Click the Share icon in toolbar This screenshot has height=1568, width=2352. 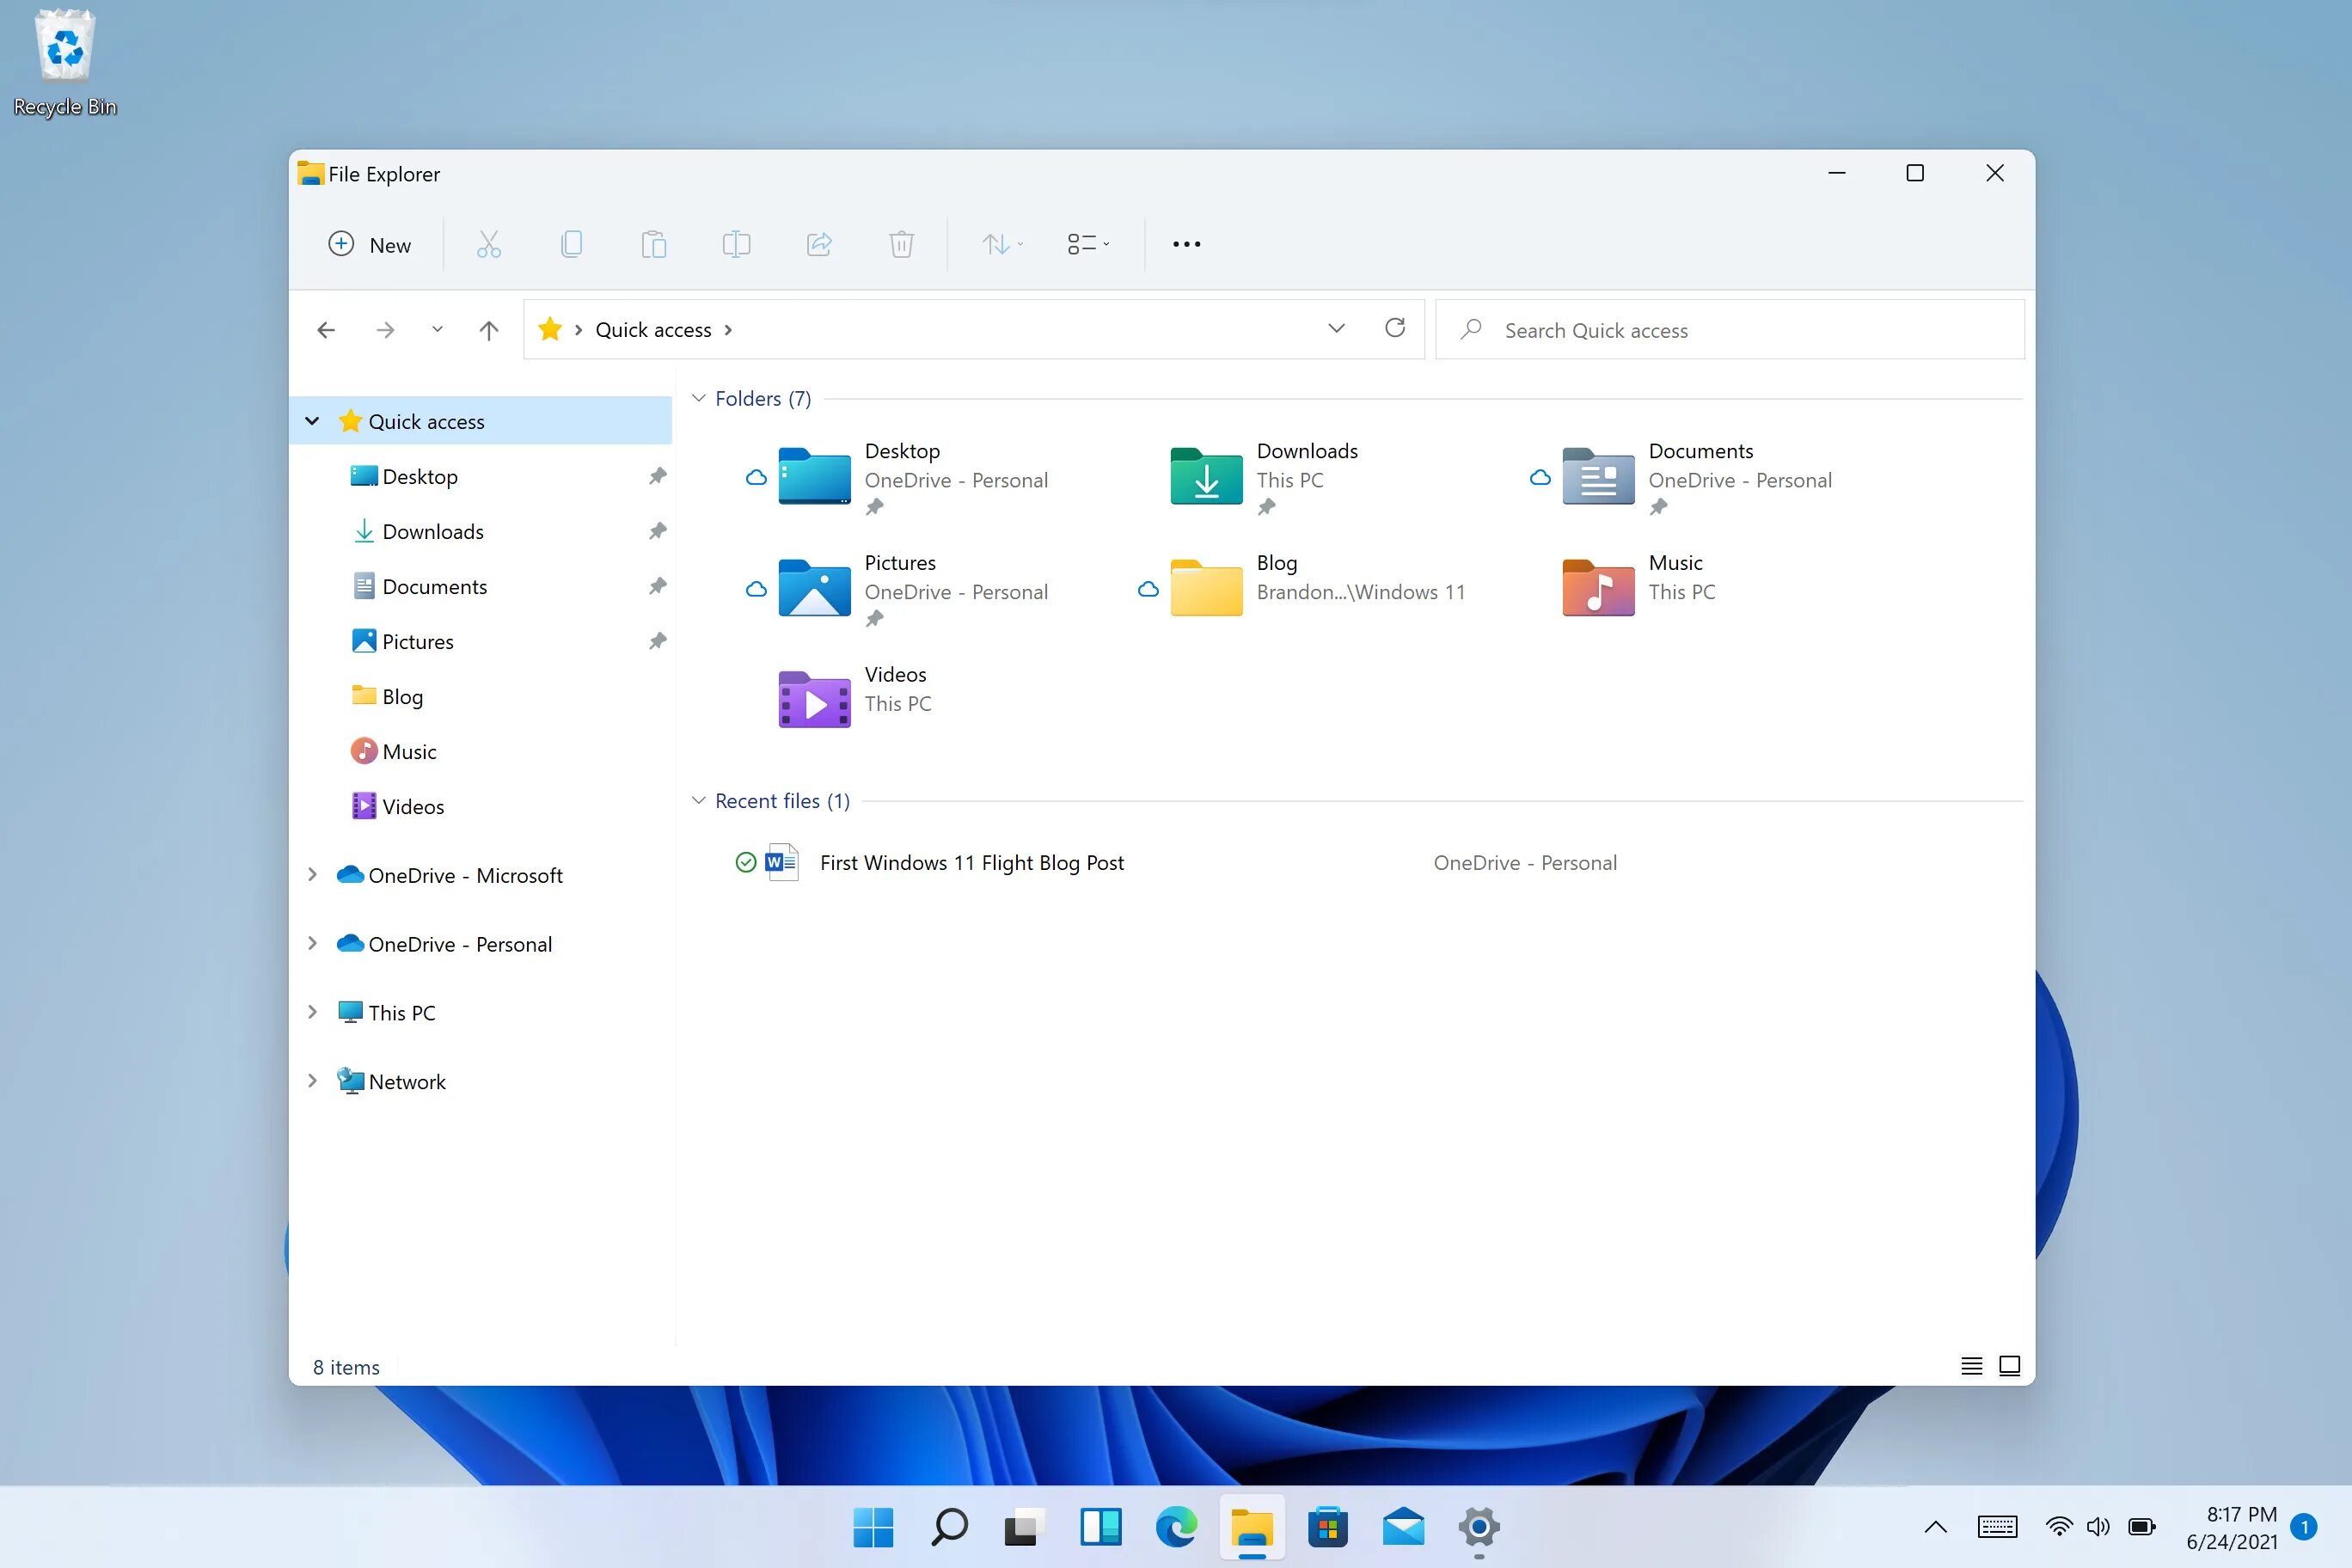coord(818,243)
